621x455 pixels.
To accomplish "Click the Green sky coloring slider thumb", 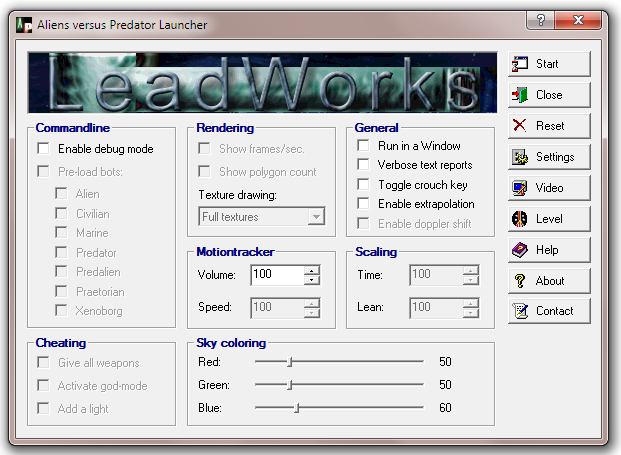I will point(290,385).
